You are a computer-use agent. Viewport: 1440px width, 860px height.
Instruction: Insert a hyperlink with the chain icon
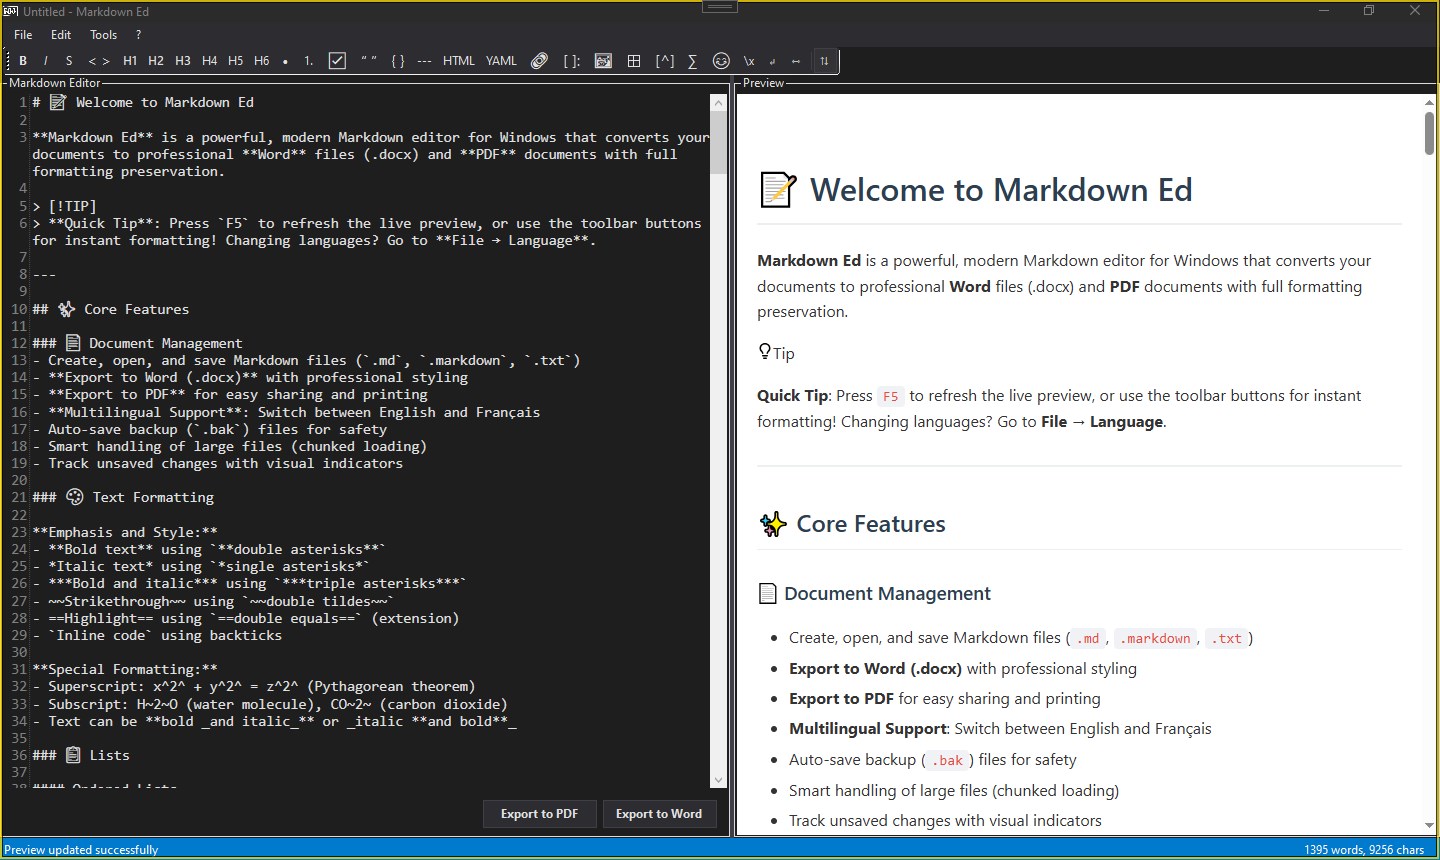[540, 61]
